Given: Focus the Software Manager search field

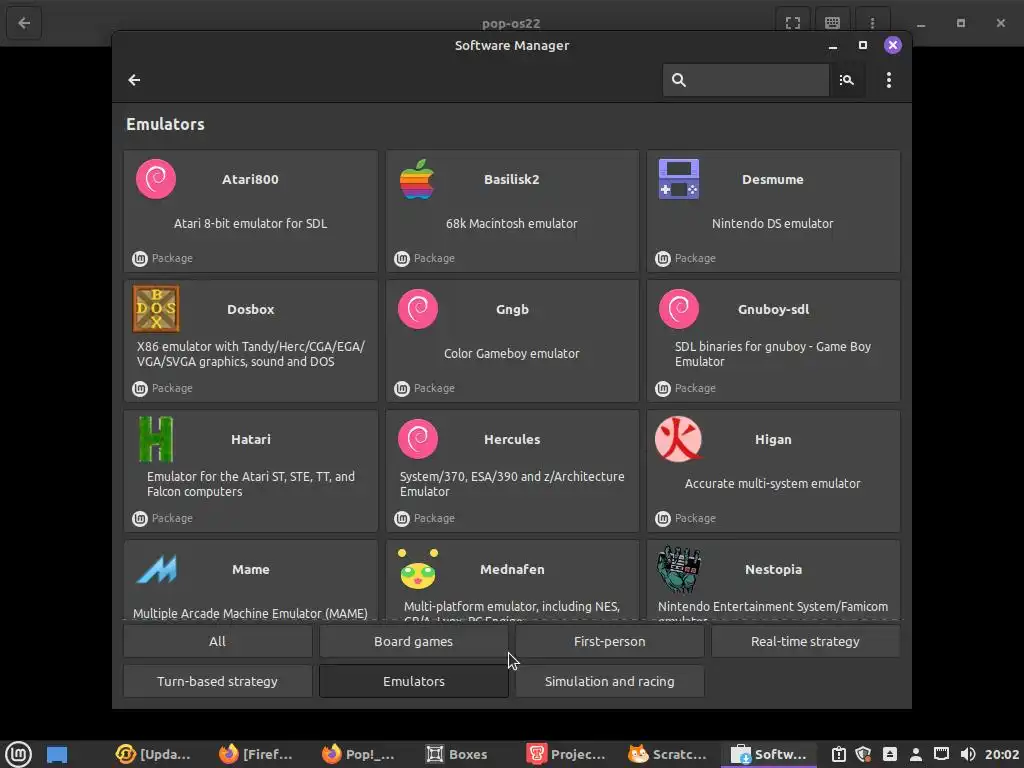Looking at the screenshot, I should (746, 80).
